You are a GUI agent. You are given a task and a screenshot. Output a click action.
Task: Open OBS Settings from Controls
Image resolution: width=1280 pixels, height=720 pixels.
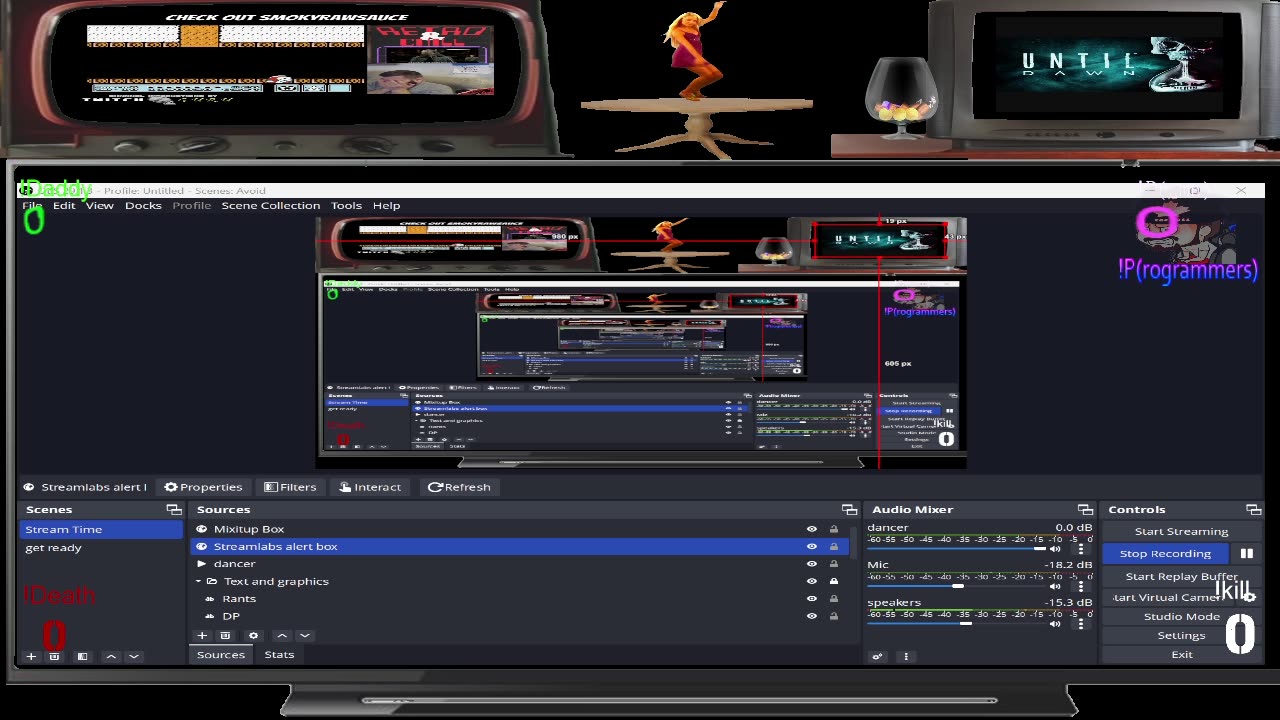pos(1181,635)
